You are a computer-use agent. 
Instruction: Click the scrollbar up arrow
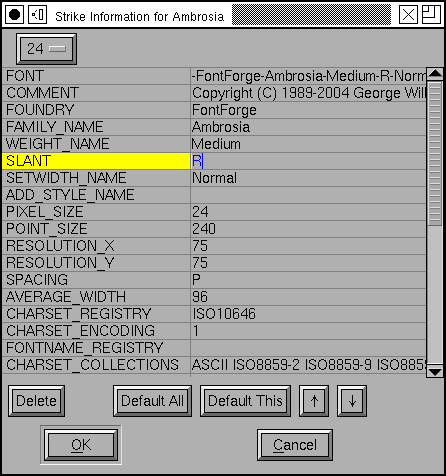point(435,74)
